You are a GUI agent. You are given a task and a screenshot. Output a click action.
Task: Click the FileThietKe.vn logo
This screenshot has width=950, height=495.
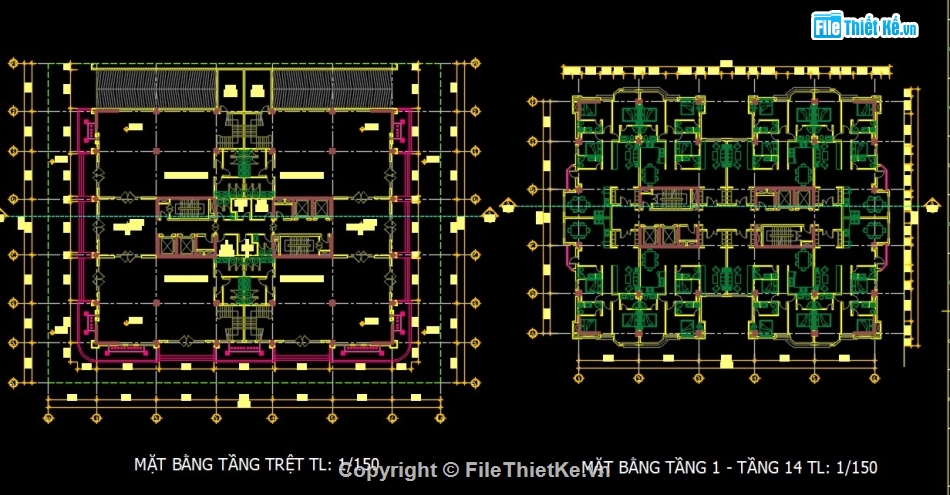(867, 26)
